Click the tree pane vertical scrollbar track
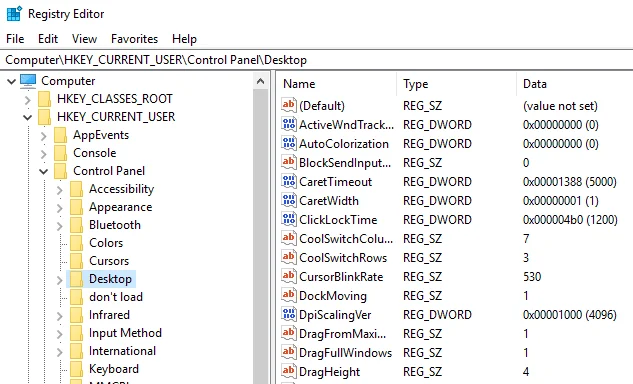Image resolution: width=633 pixels, height=384 pixels. pos(260,236)
